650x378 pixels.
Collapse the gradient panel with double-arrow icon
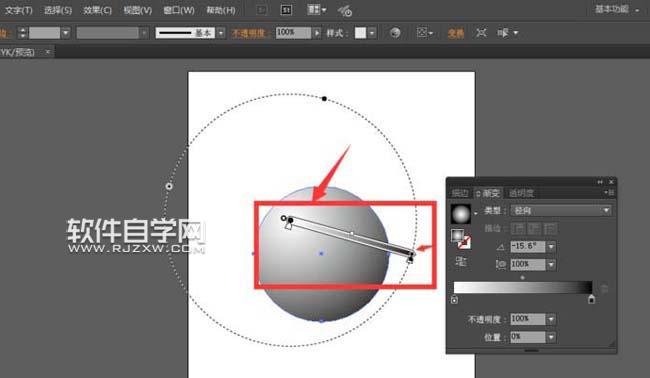(x=600, y=182)
